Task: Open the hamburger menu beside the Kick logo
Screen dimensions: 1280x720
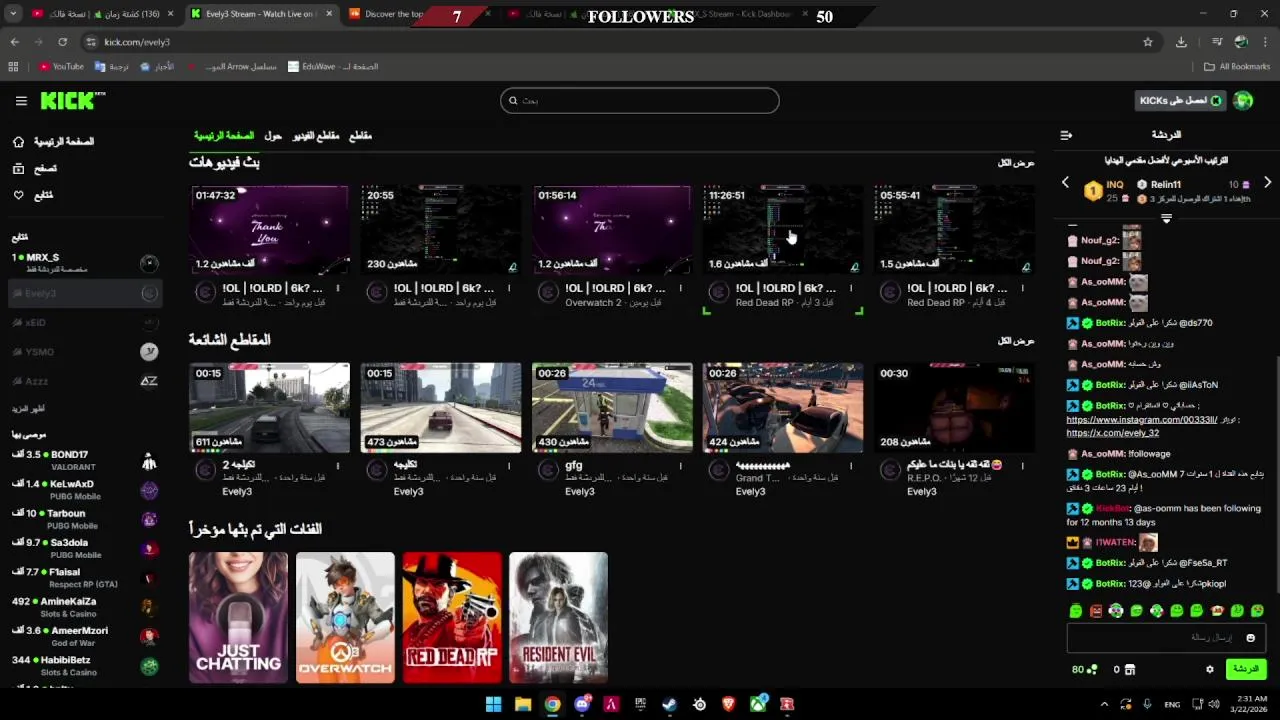Action: click(21, 101)
